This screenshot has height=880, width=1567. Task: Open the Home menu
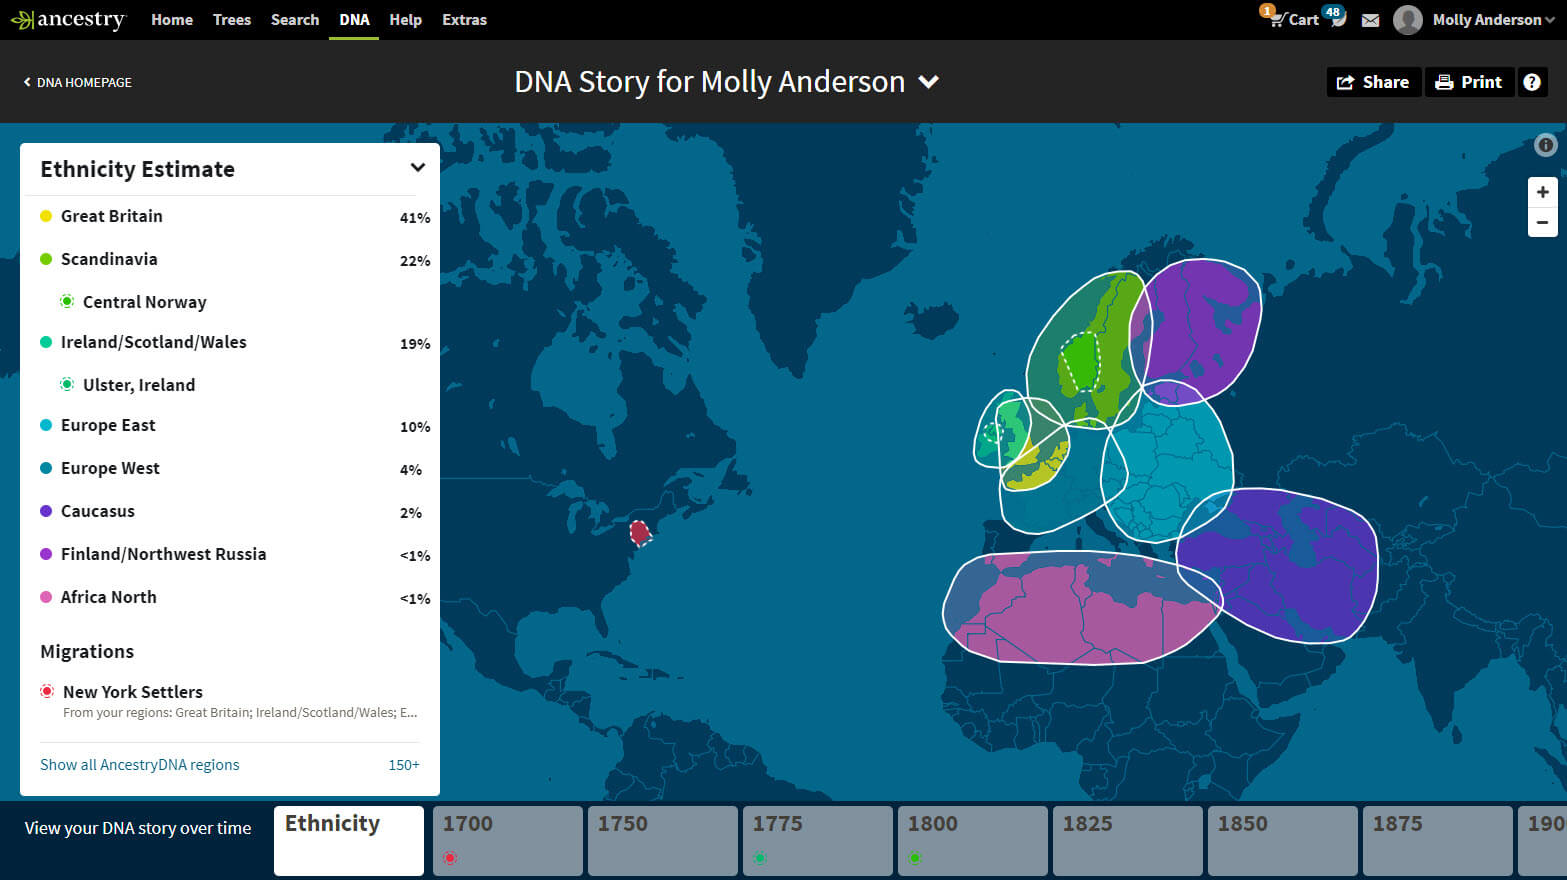point(172,20)
